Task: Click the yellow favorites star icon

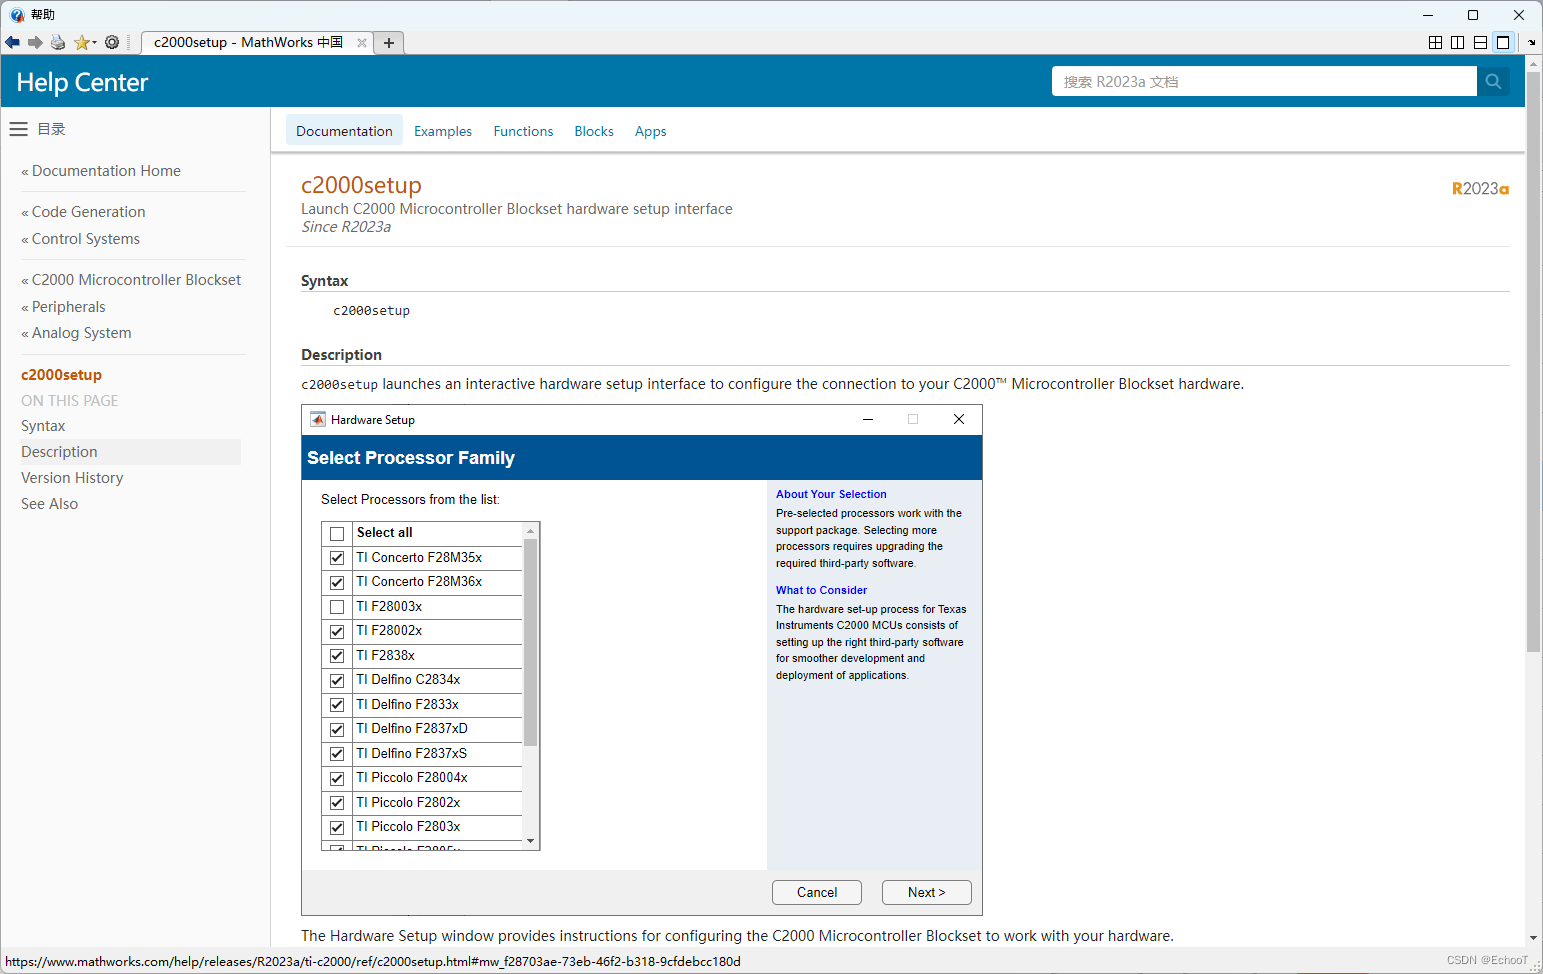Action: [x=81, y=42]
